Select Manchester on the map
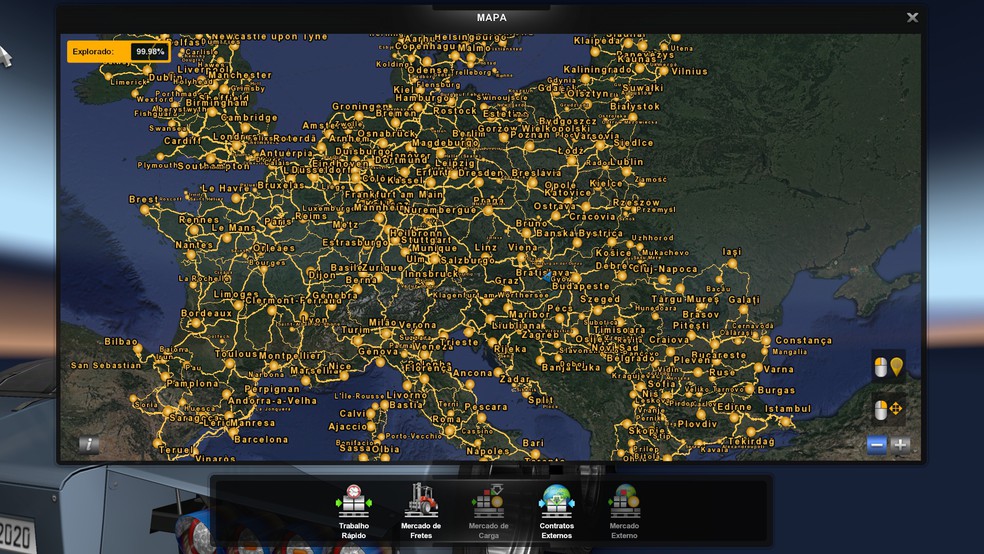 click(x=239, y=75)
